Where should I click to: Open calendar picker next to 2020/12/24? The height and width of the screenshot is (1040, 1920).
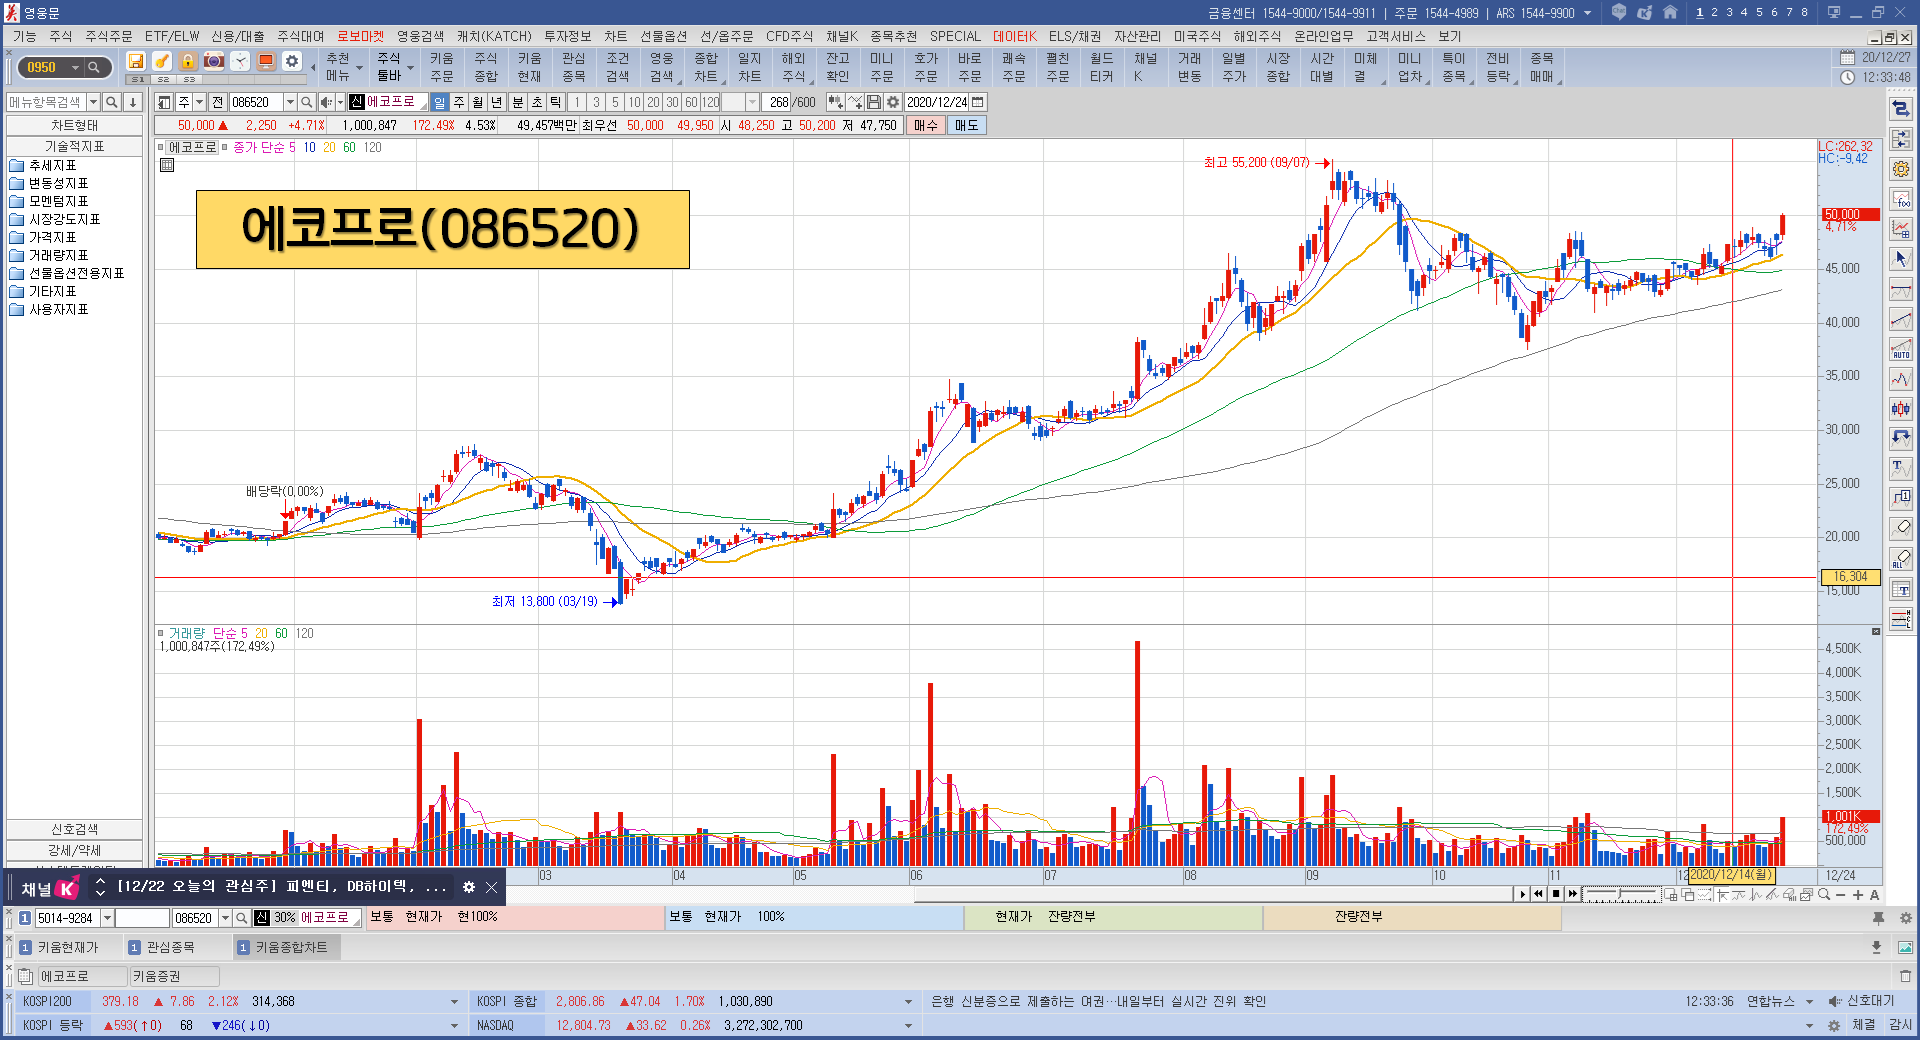point(978,102)
